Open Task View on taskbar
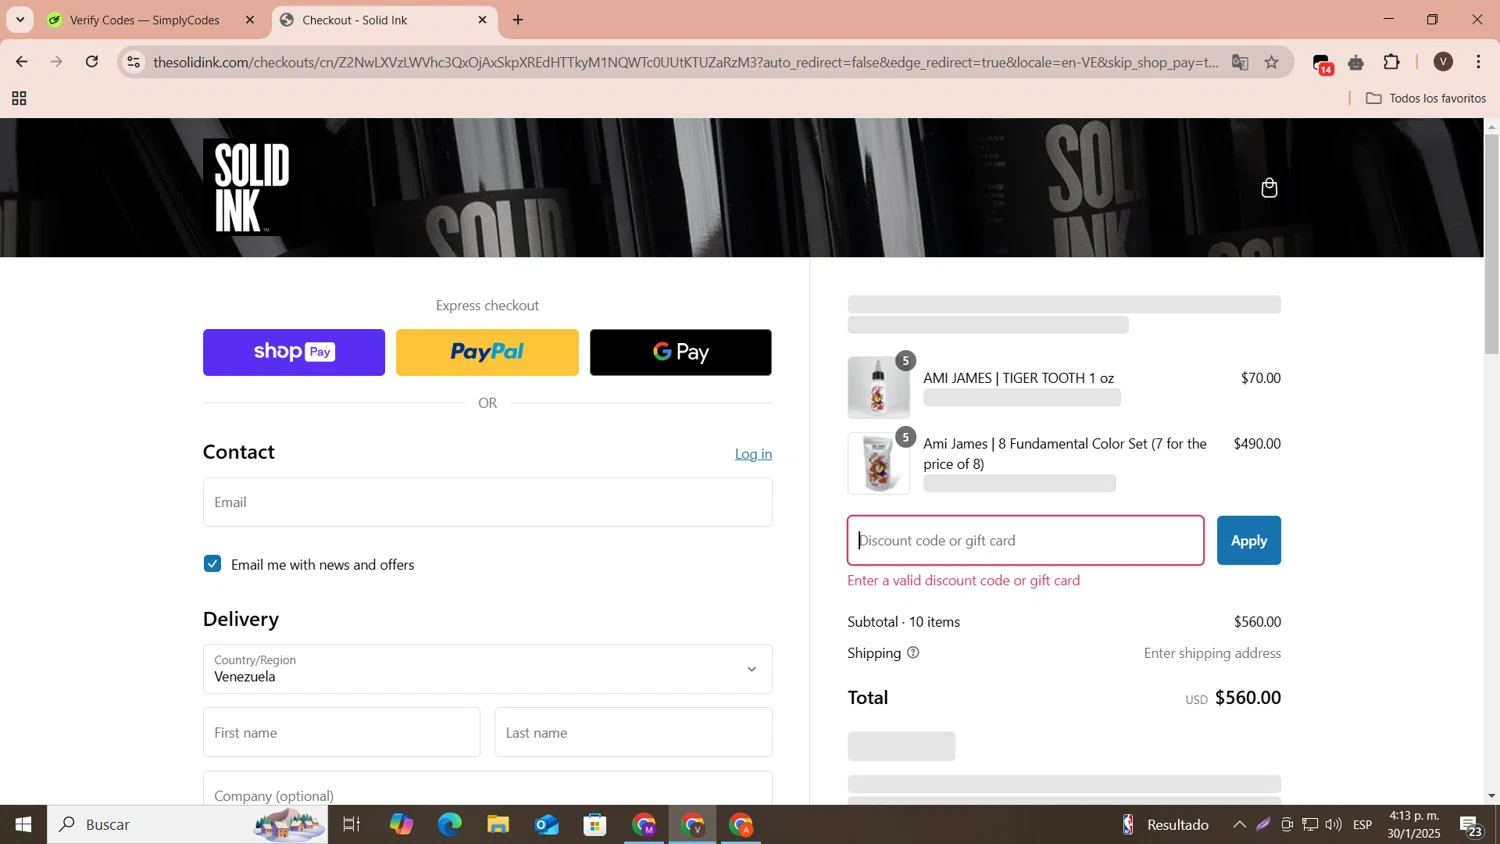Viewport: 1500px width, 844px height. click(x=352, y=825)
